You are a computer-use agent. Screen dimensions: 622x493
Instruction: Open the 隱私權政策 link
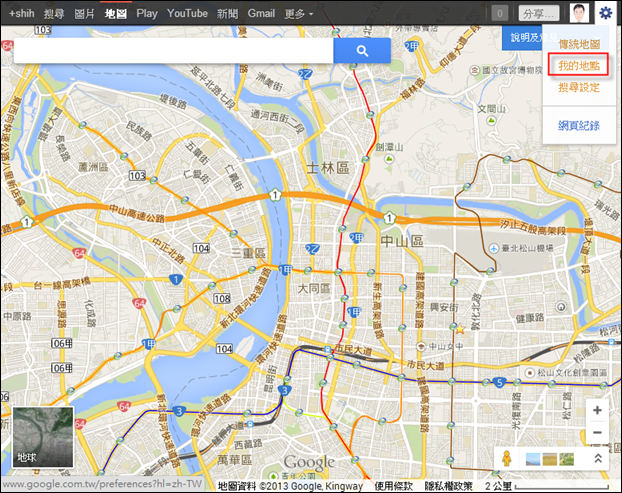coord(448,486)
